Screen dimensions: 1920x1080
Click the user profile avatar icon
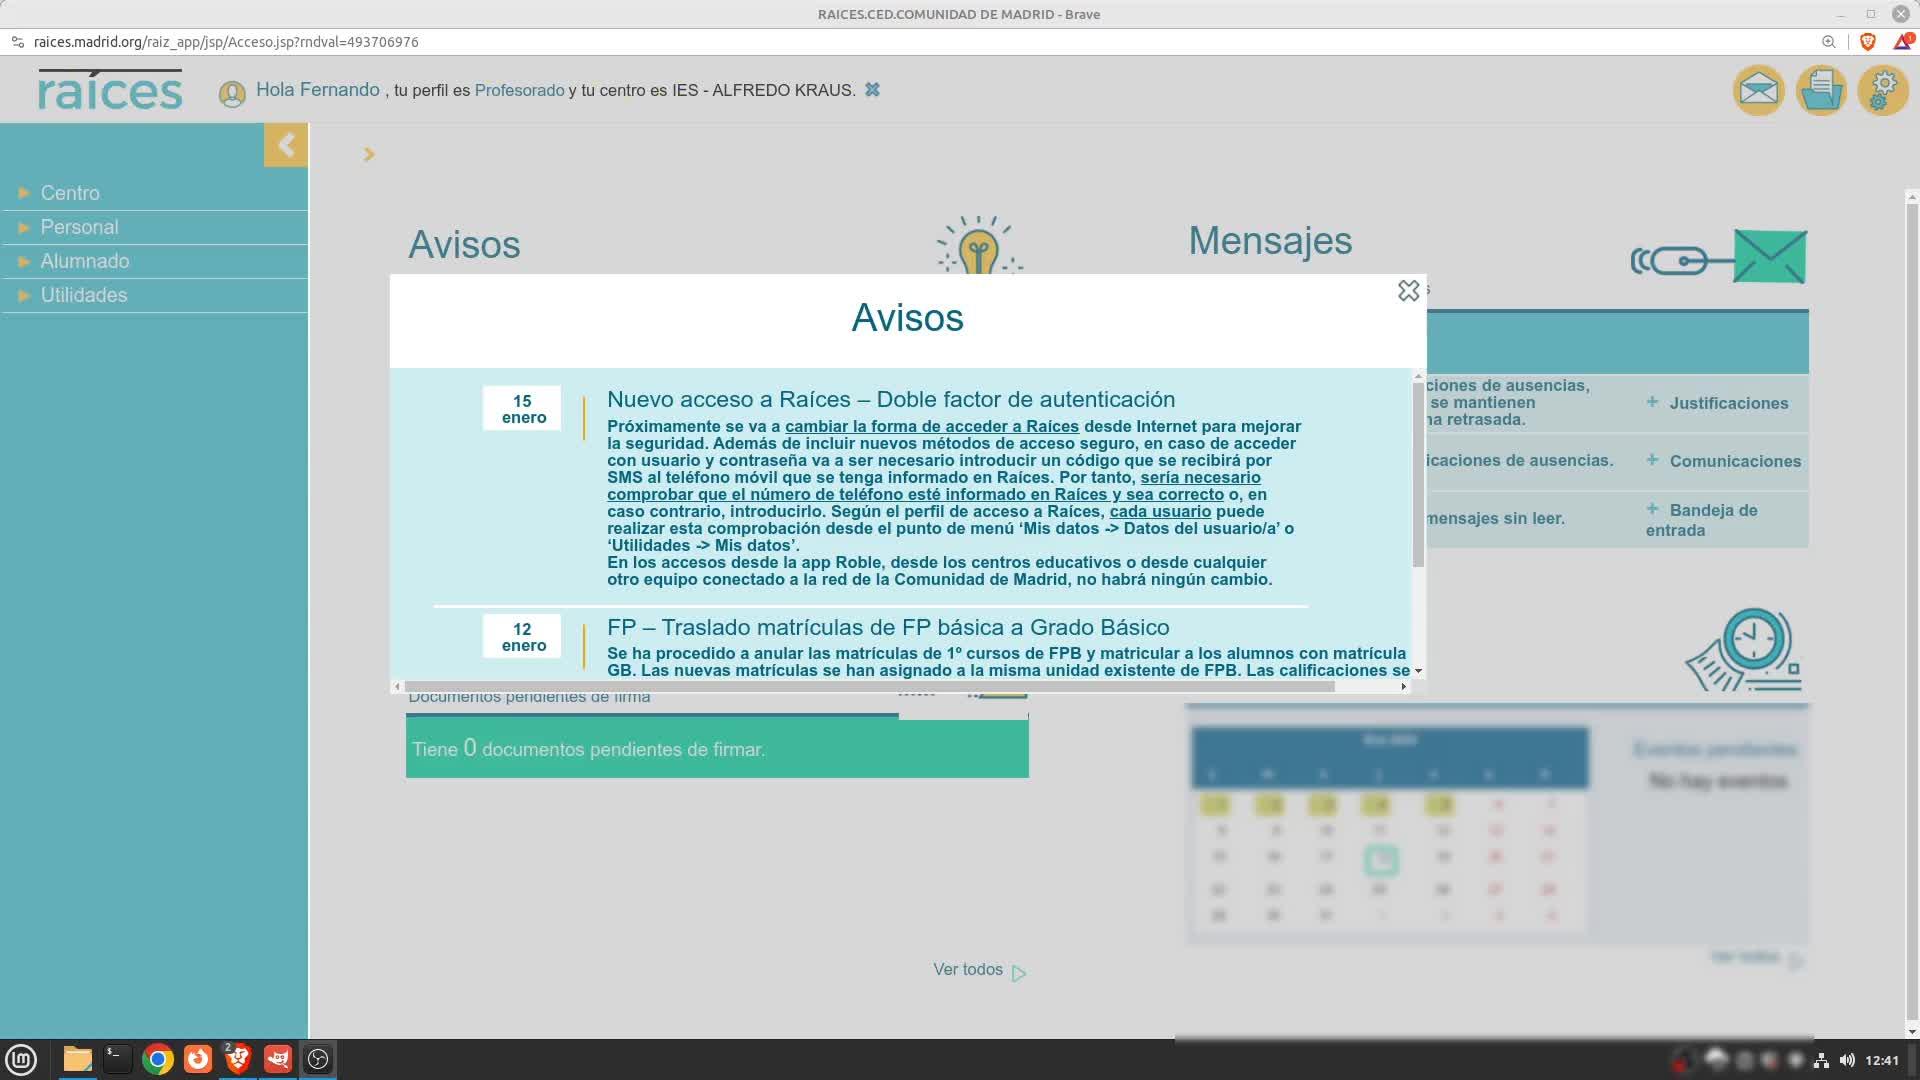point(232,94)
